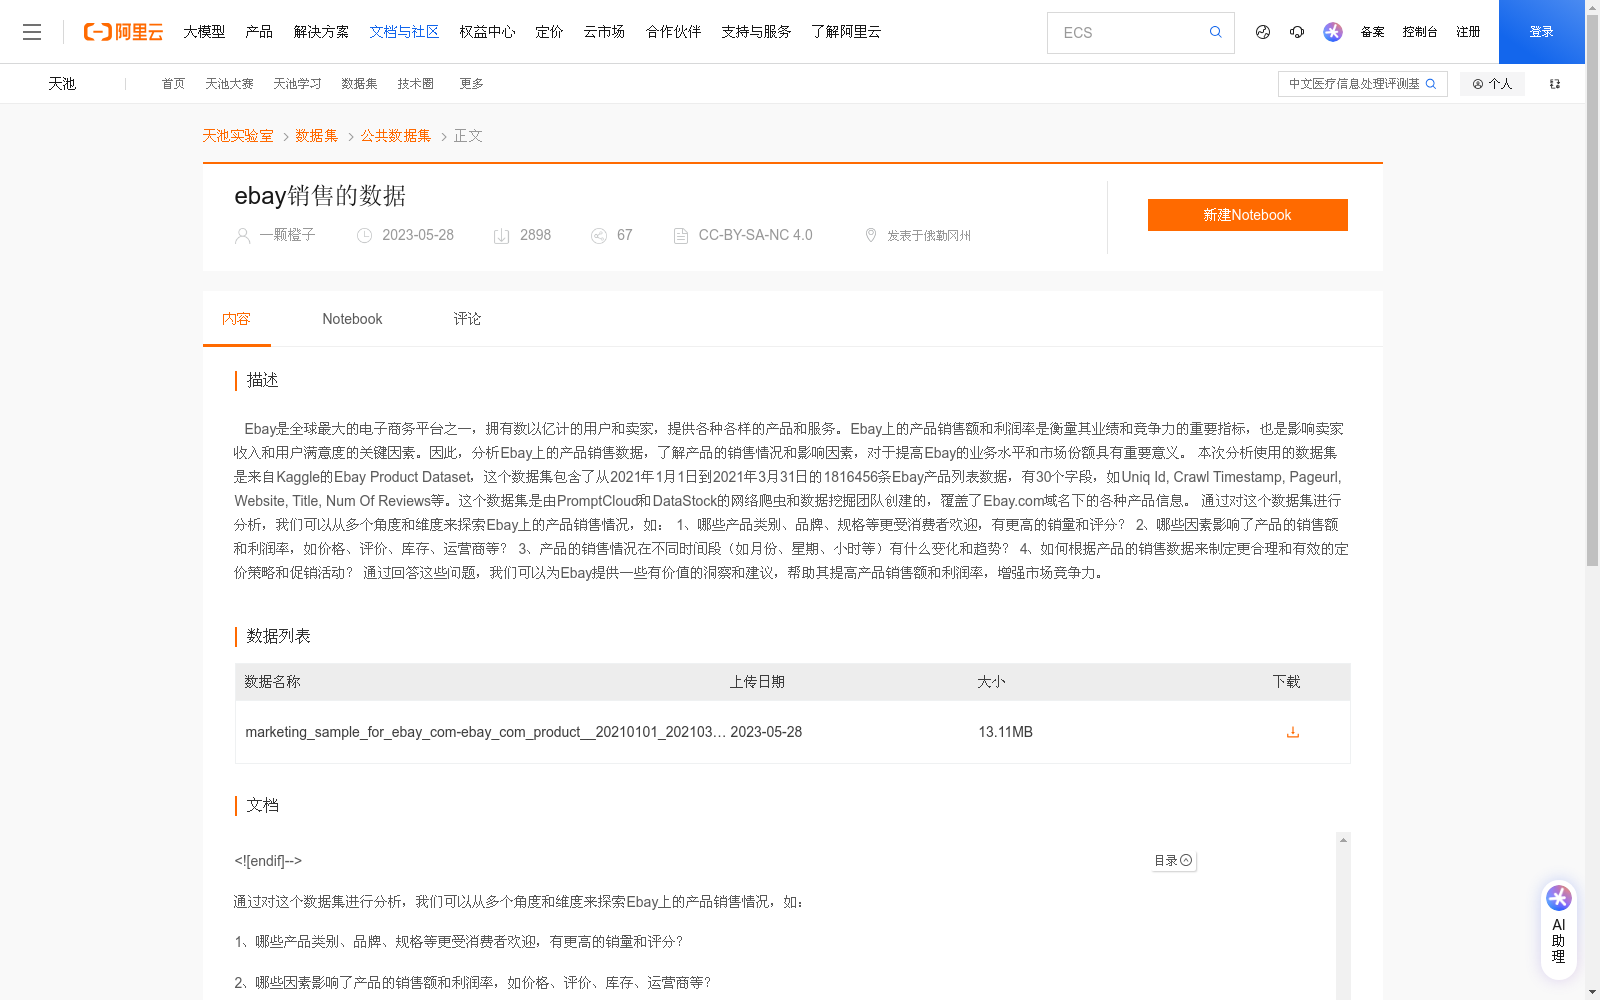This screenshot has height=1000, width=1600.
Task: Click the CC-BY-SA-NC 4.0 license text
Action: (x=755, y=235)
